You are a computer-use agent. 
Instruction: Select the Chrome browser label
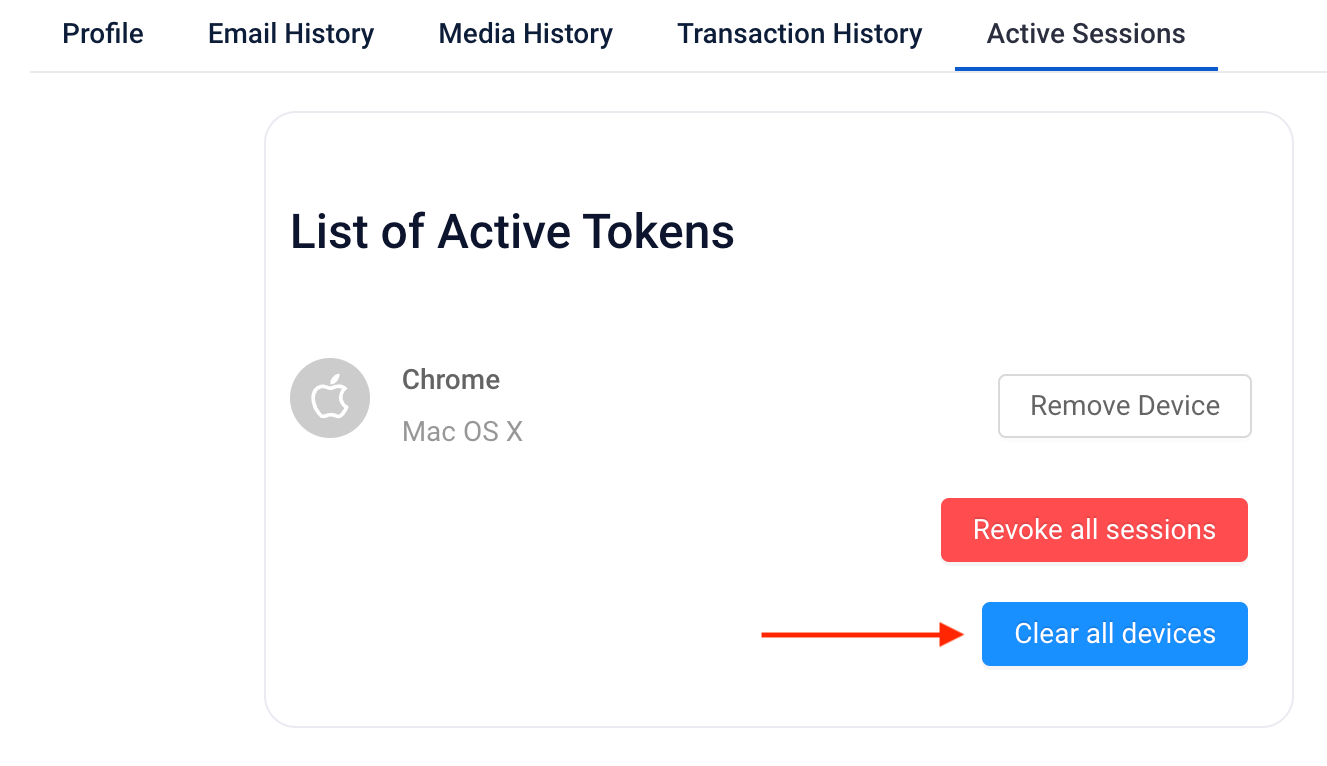pos(451,380)
